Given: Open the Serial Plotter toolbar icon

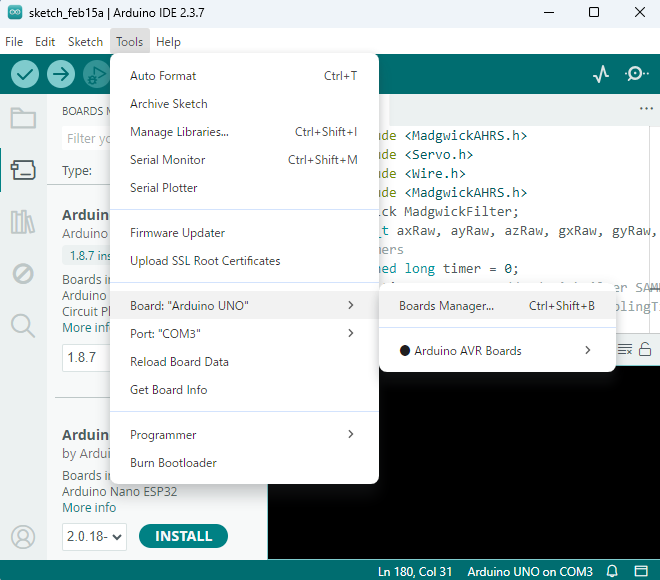Looking at the screenshot, I should pos(601,74).
